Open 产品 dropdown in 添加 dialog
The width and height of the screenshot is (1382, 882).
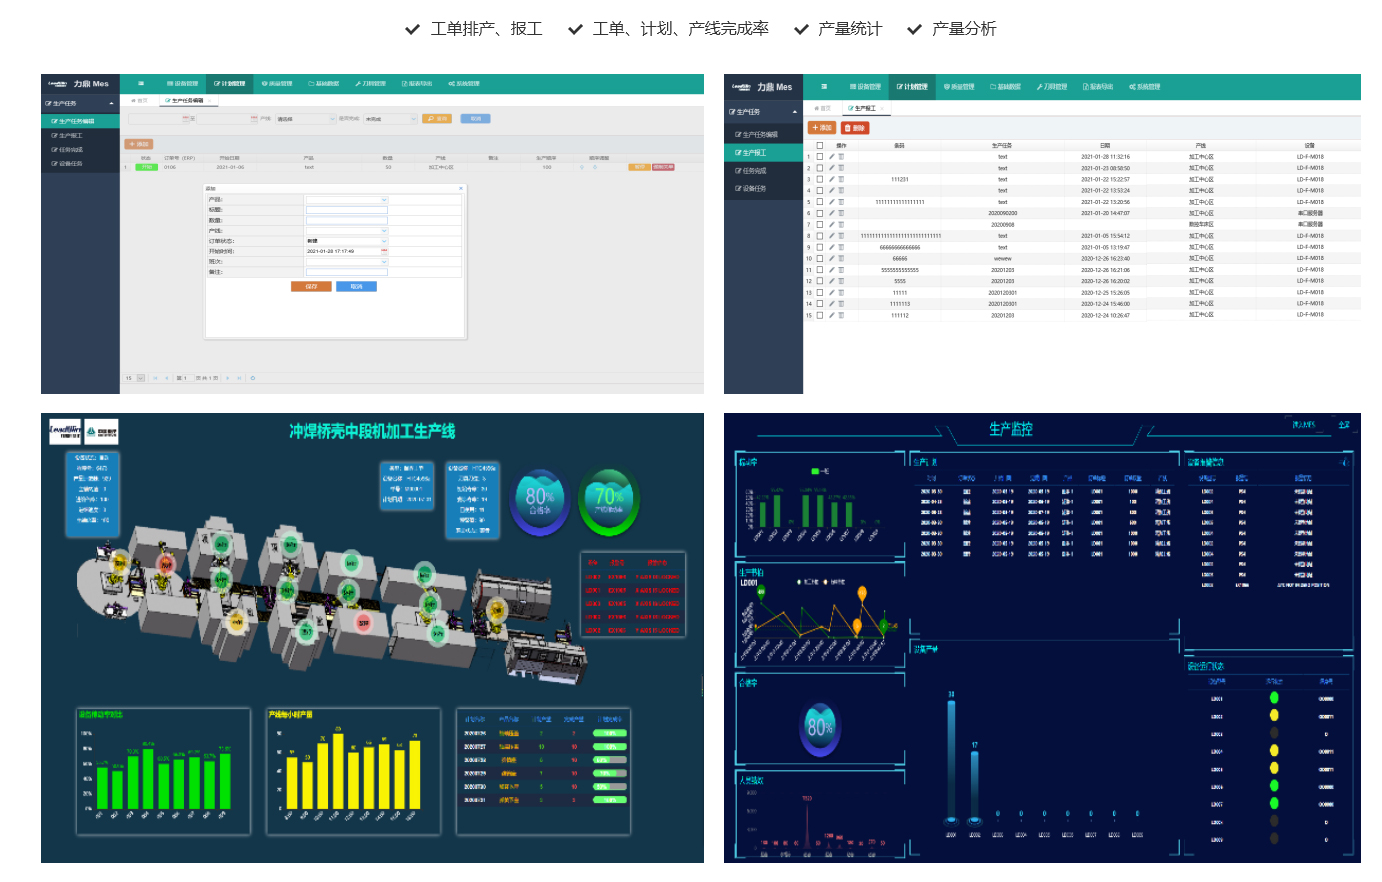346,199
